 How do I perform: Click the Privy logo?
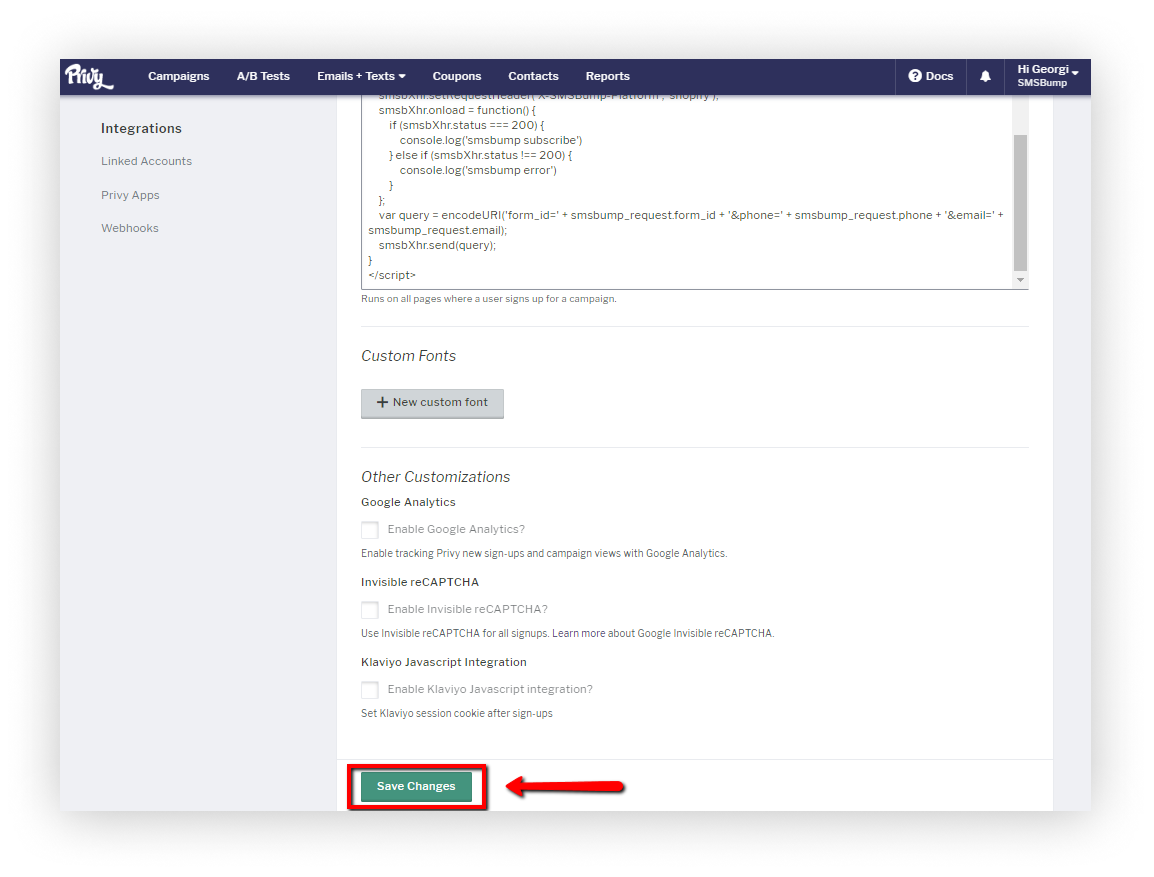[89, 77]
